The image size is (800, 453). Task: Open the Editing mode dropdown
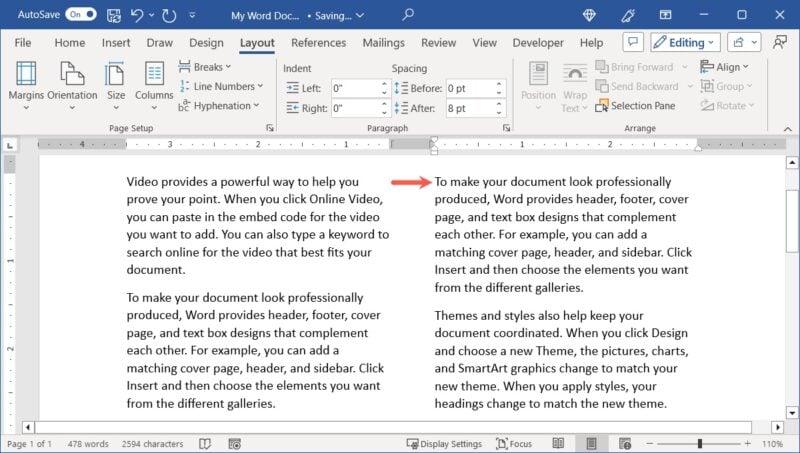(685, 42)
